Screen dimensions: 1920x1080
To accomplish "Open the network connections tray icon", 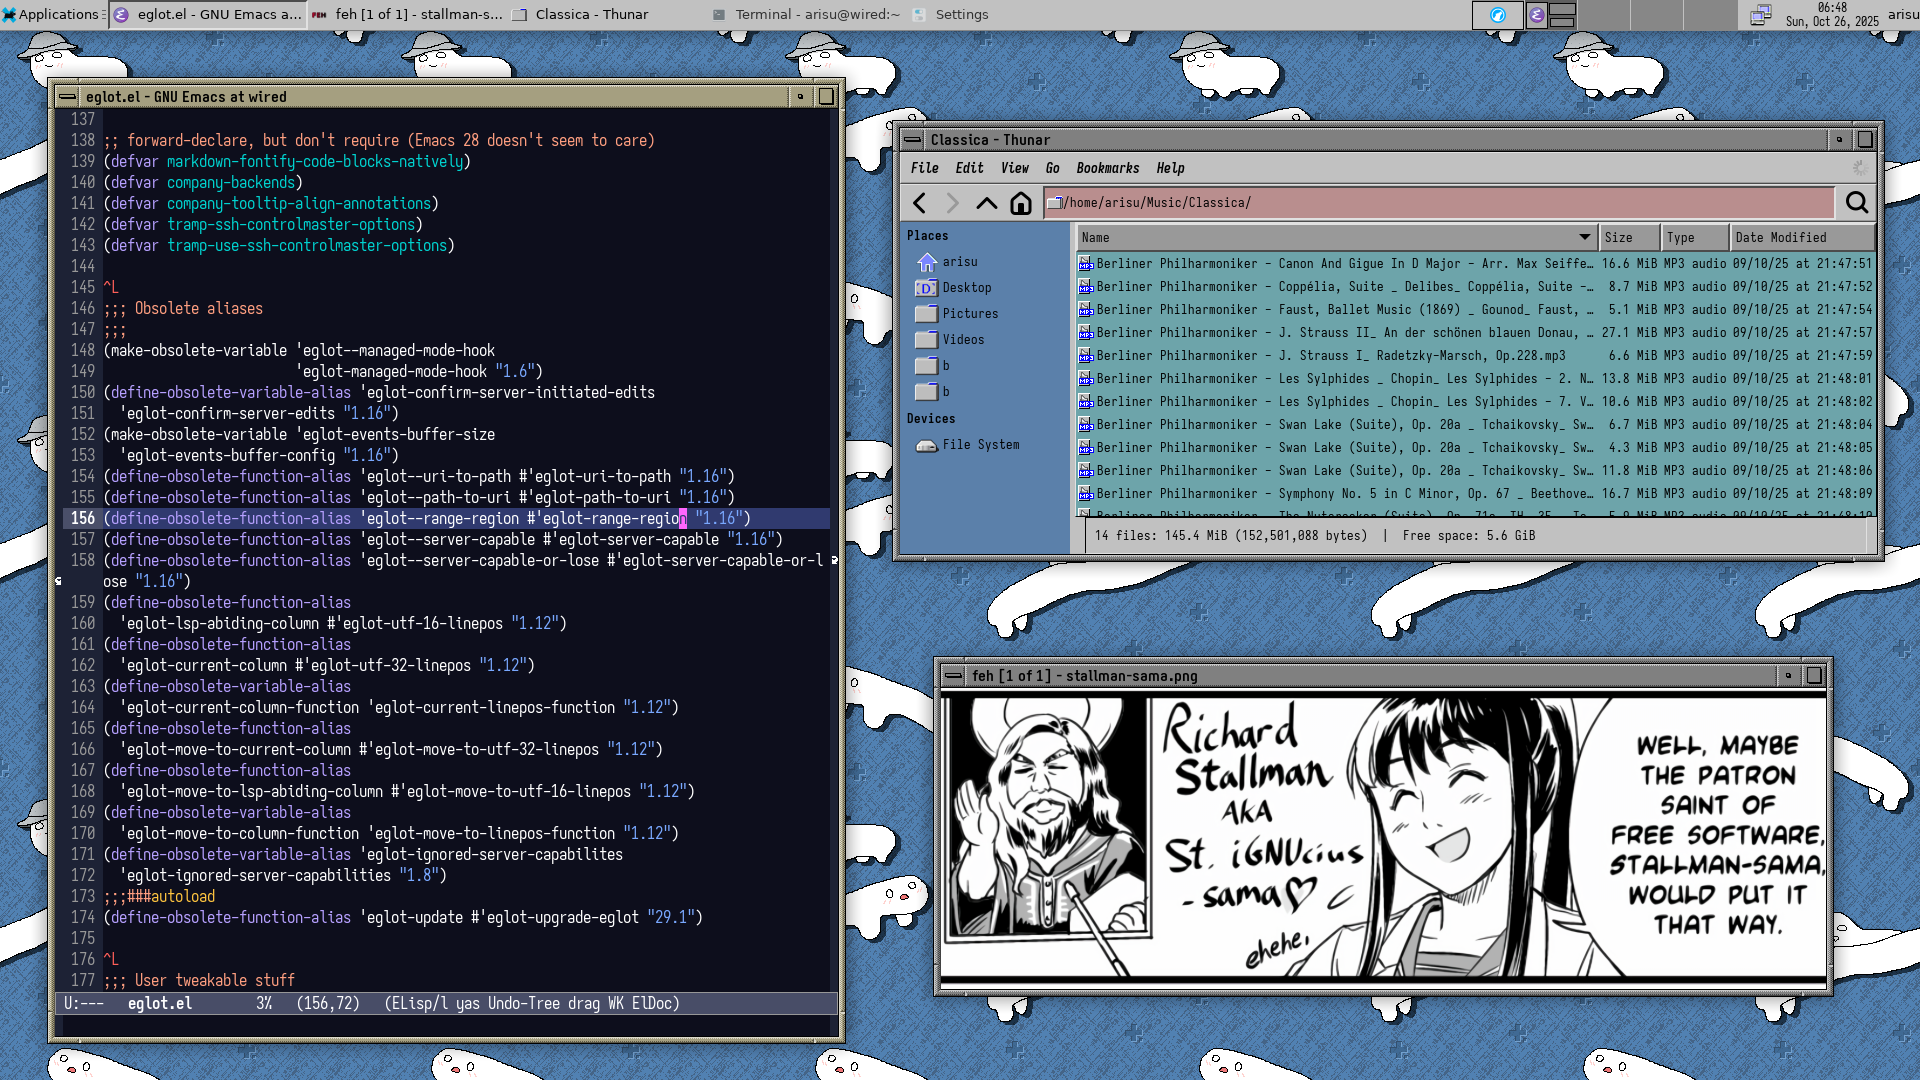I will pyautogui.click(x=1761, y=15).
